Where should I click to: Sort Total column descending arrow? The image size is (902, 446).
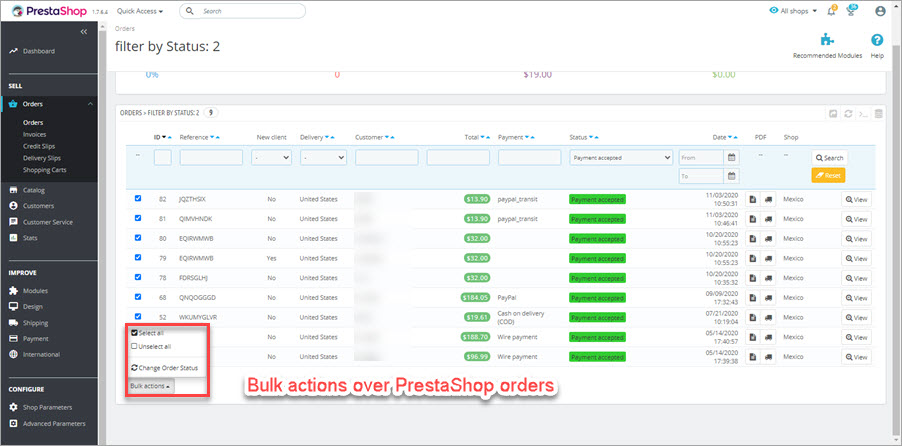point(483,138)
